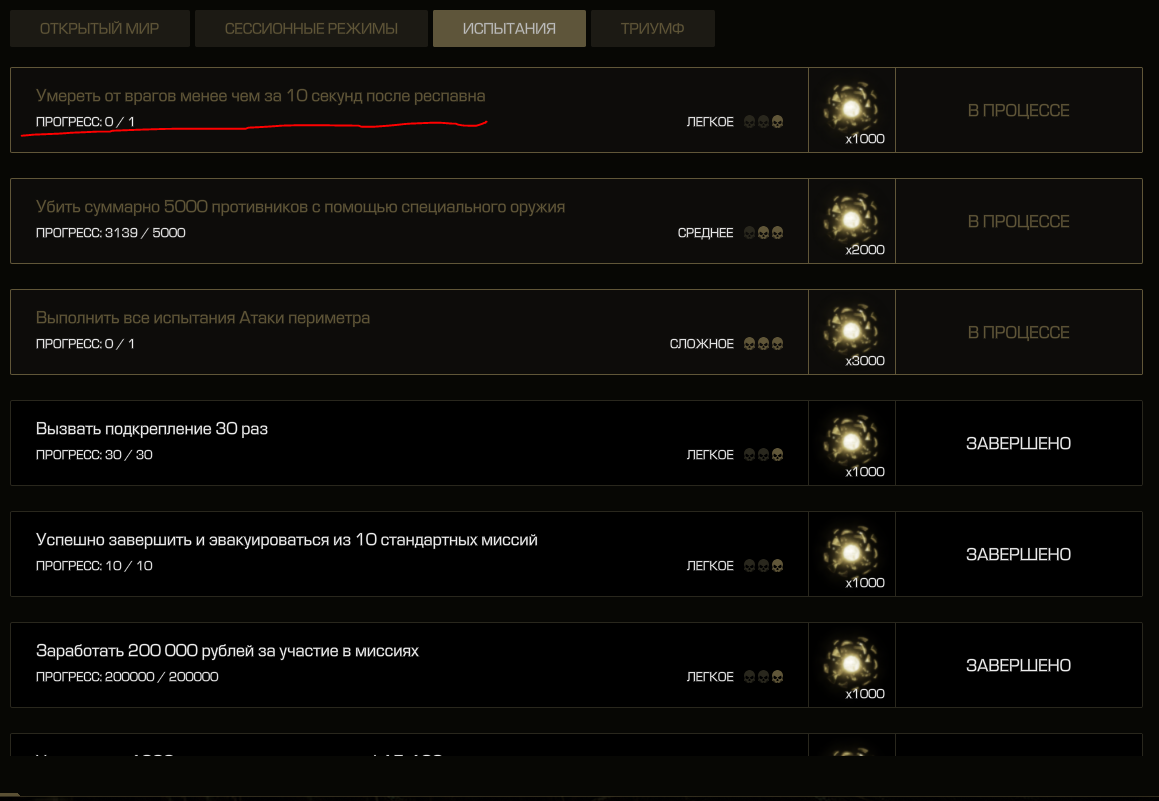Click progress text '3139 / 5000'
Image resolution: width=1159 pixels, height=801 pixels.
coord(145,233)
